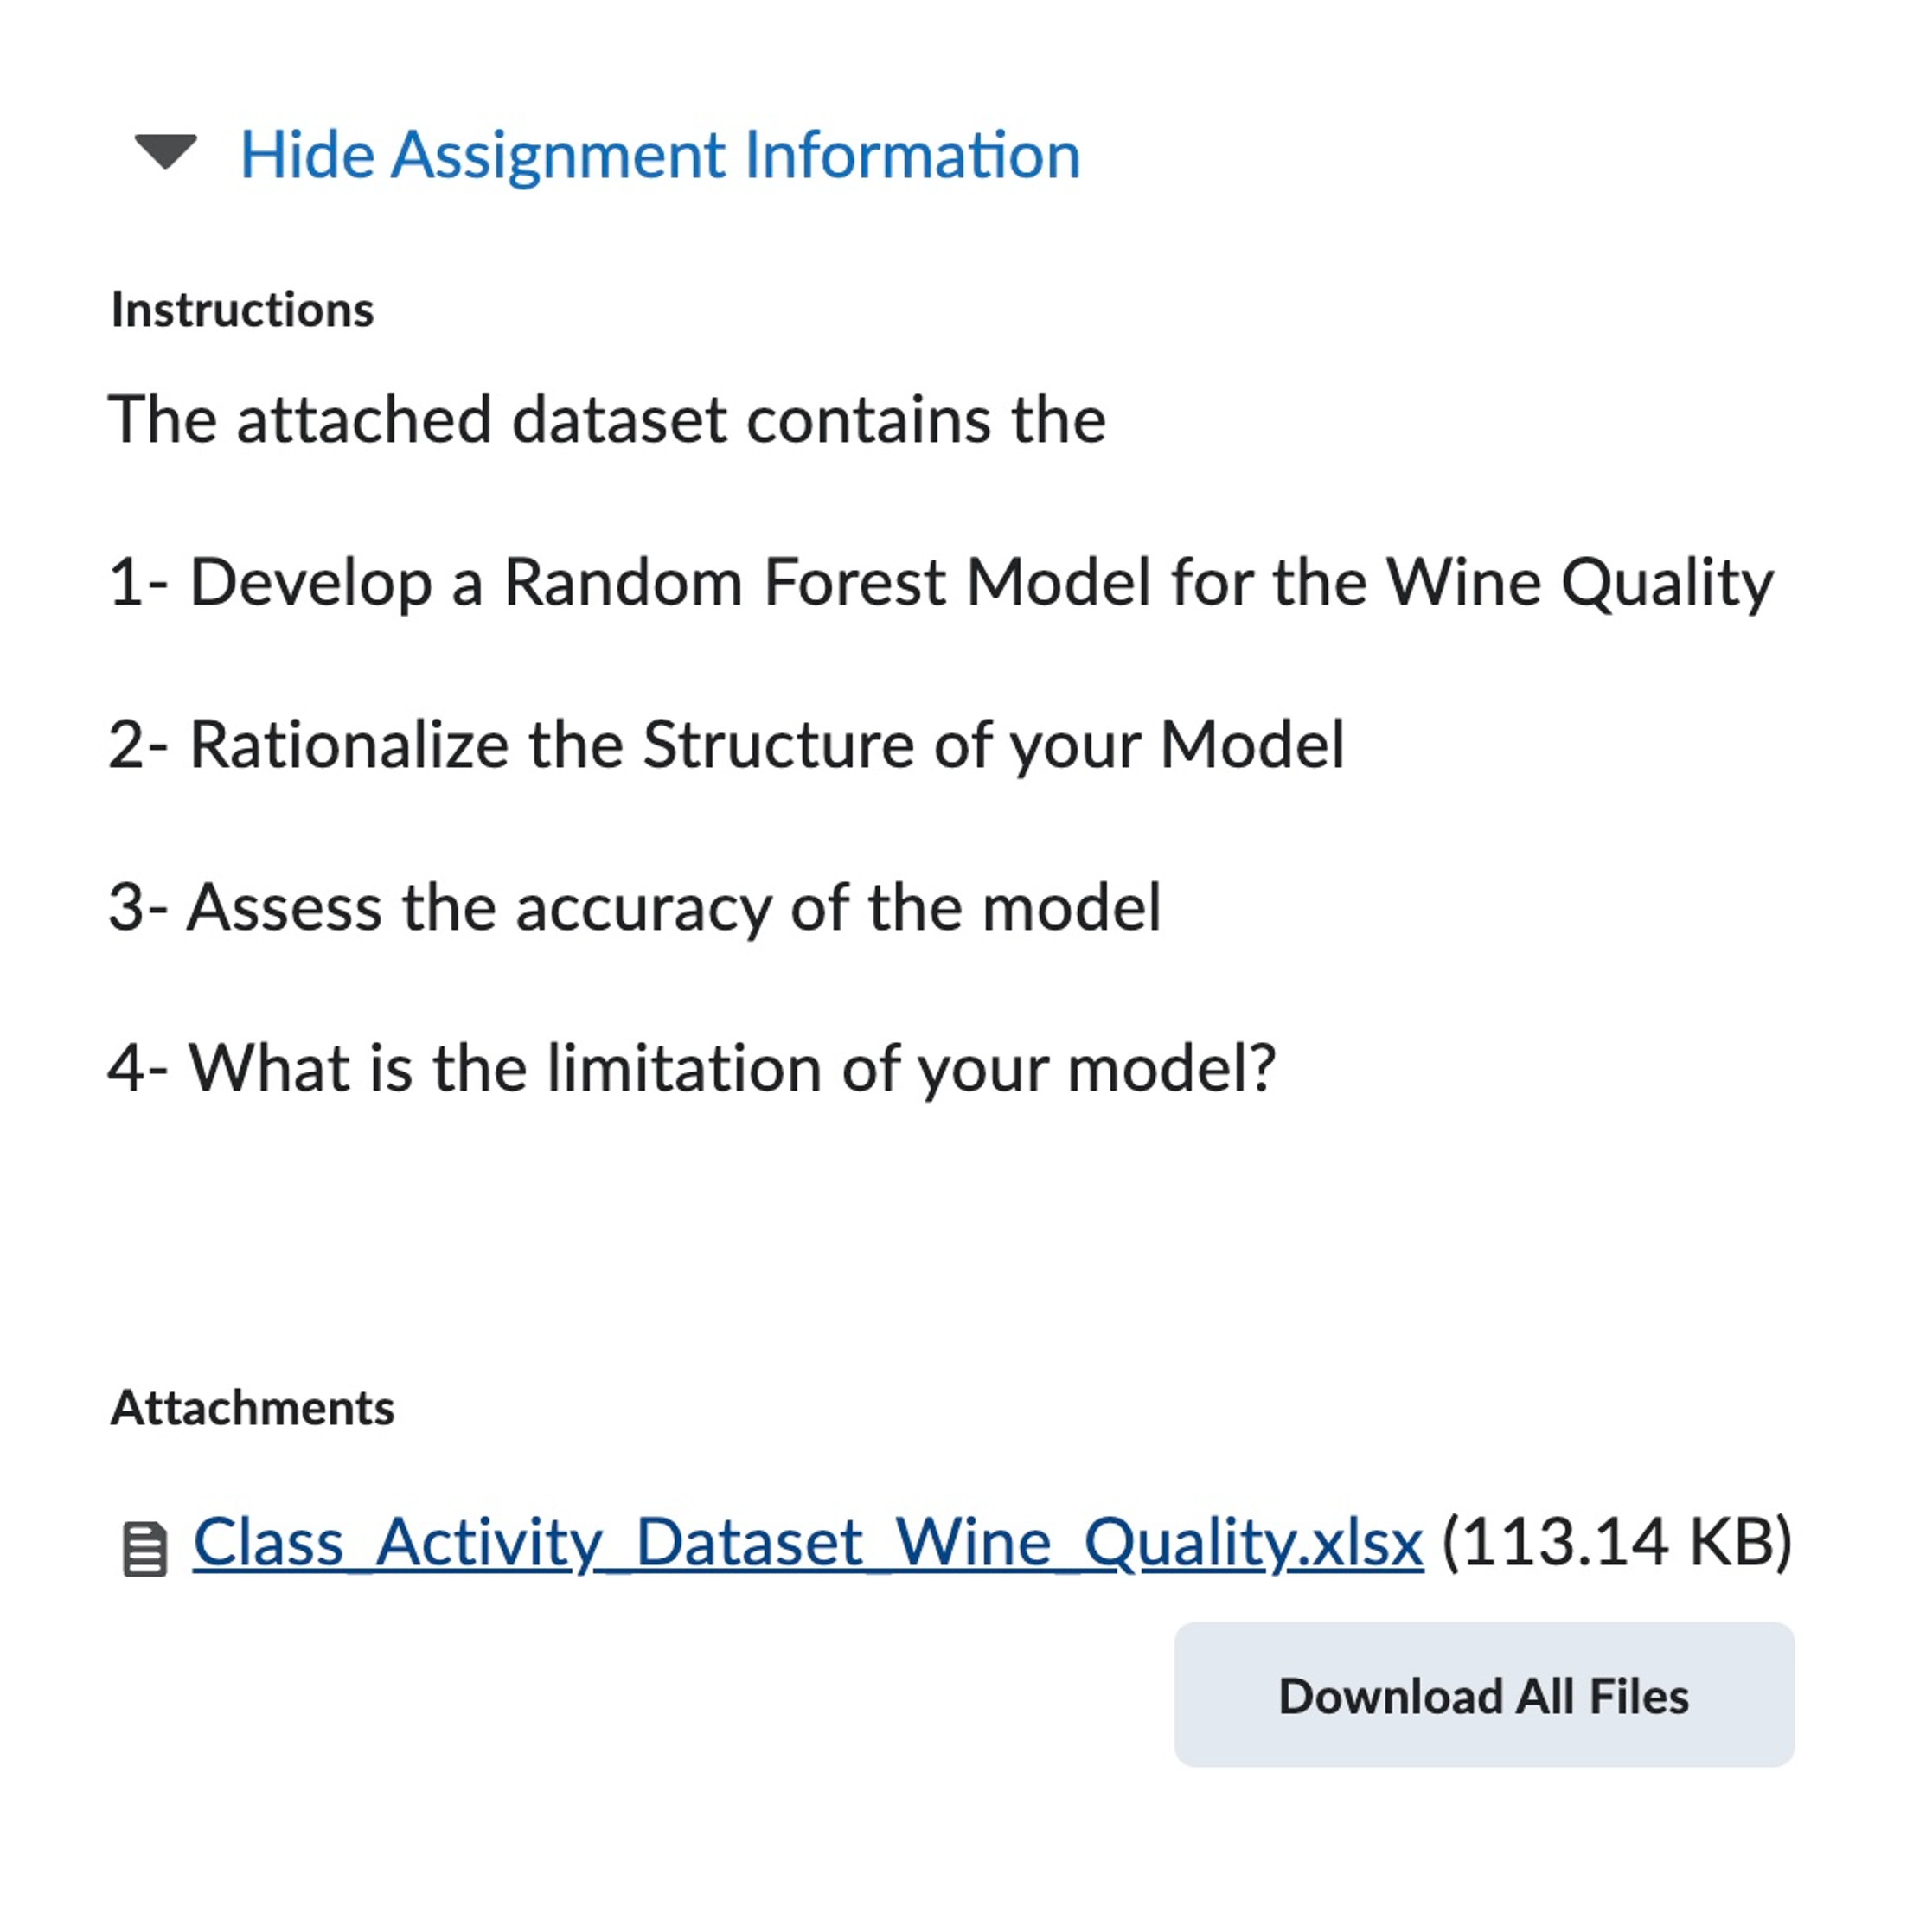The width and height of the screenshot is (1926, 1932).
Task: Click the limitation of your model question
Action: pos(692,1068)
